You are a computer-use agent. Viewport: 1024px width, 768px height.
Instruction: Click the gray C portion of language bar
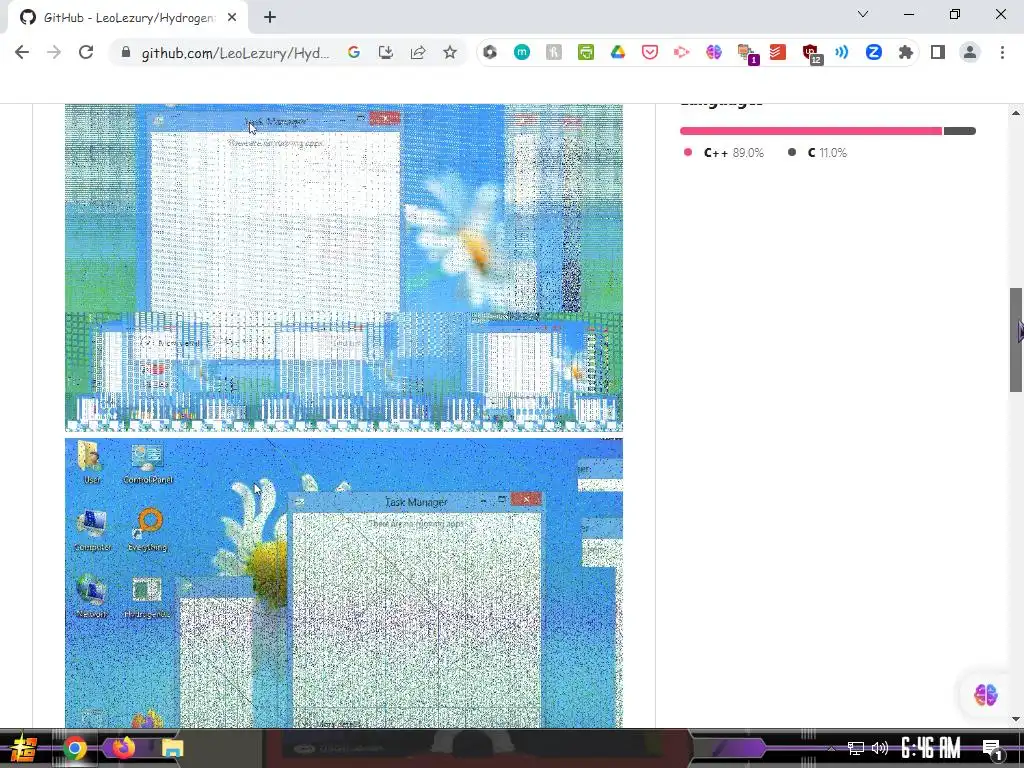click(960, 131)
